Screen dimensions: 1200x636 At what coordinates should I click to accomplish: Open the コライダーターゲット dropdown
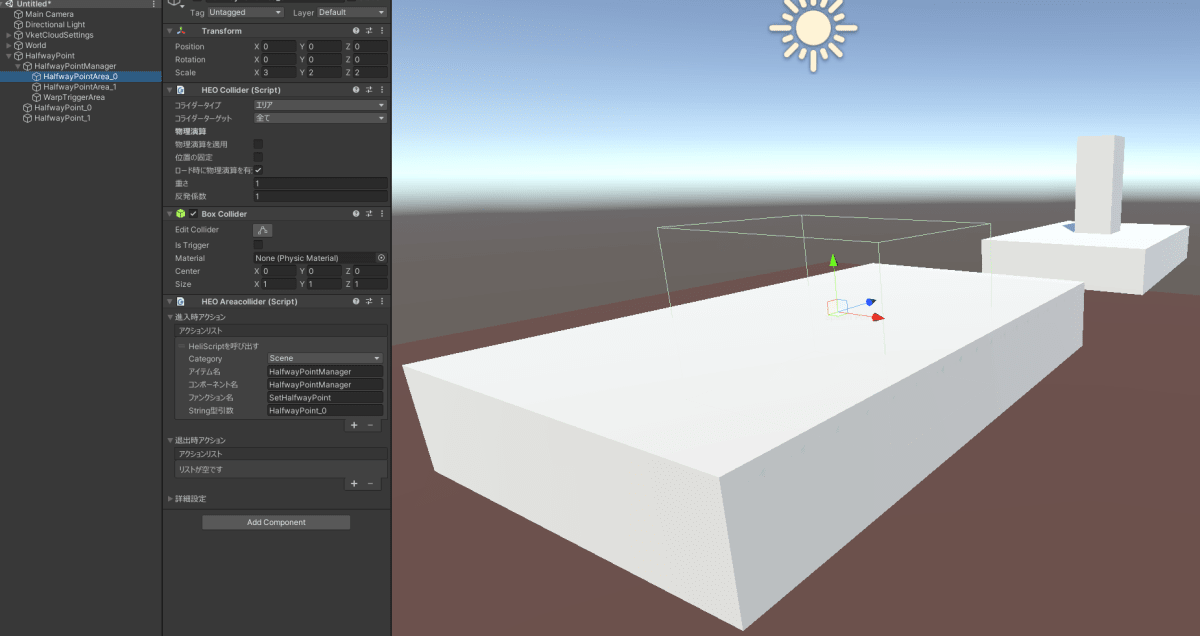[x=320, y=118]
